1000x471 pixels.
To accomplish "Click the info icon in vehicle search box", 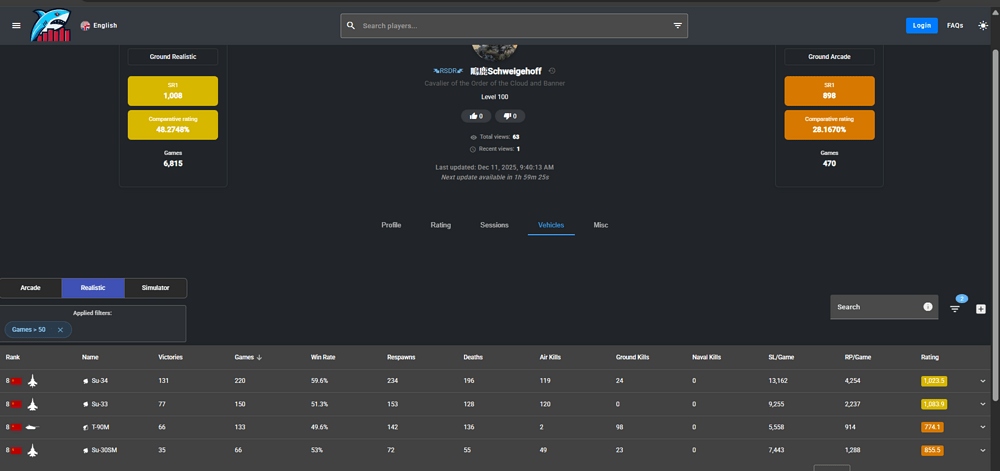I will pos(927,307).
